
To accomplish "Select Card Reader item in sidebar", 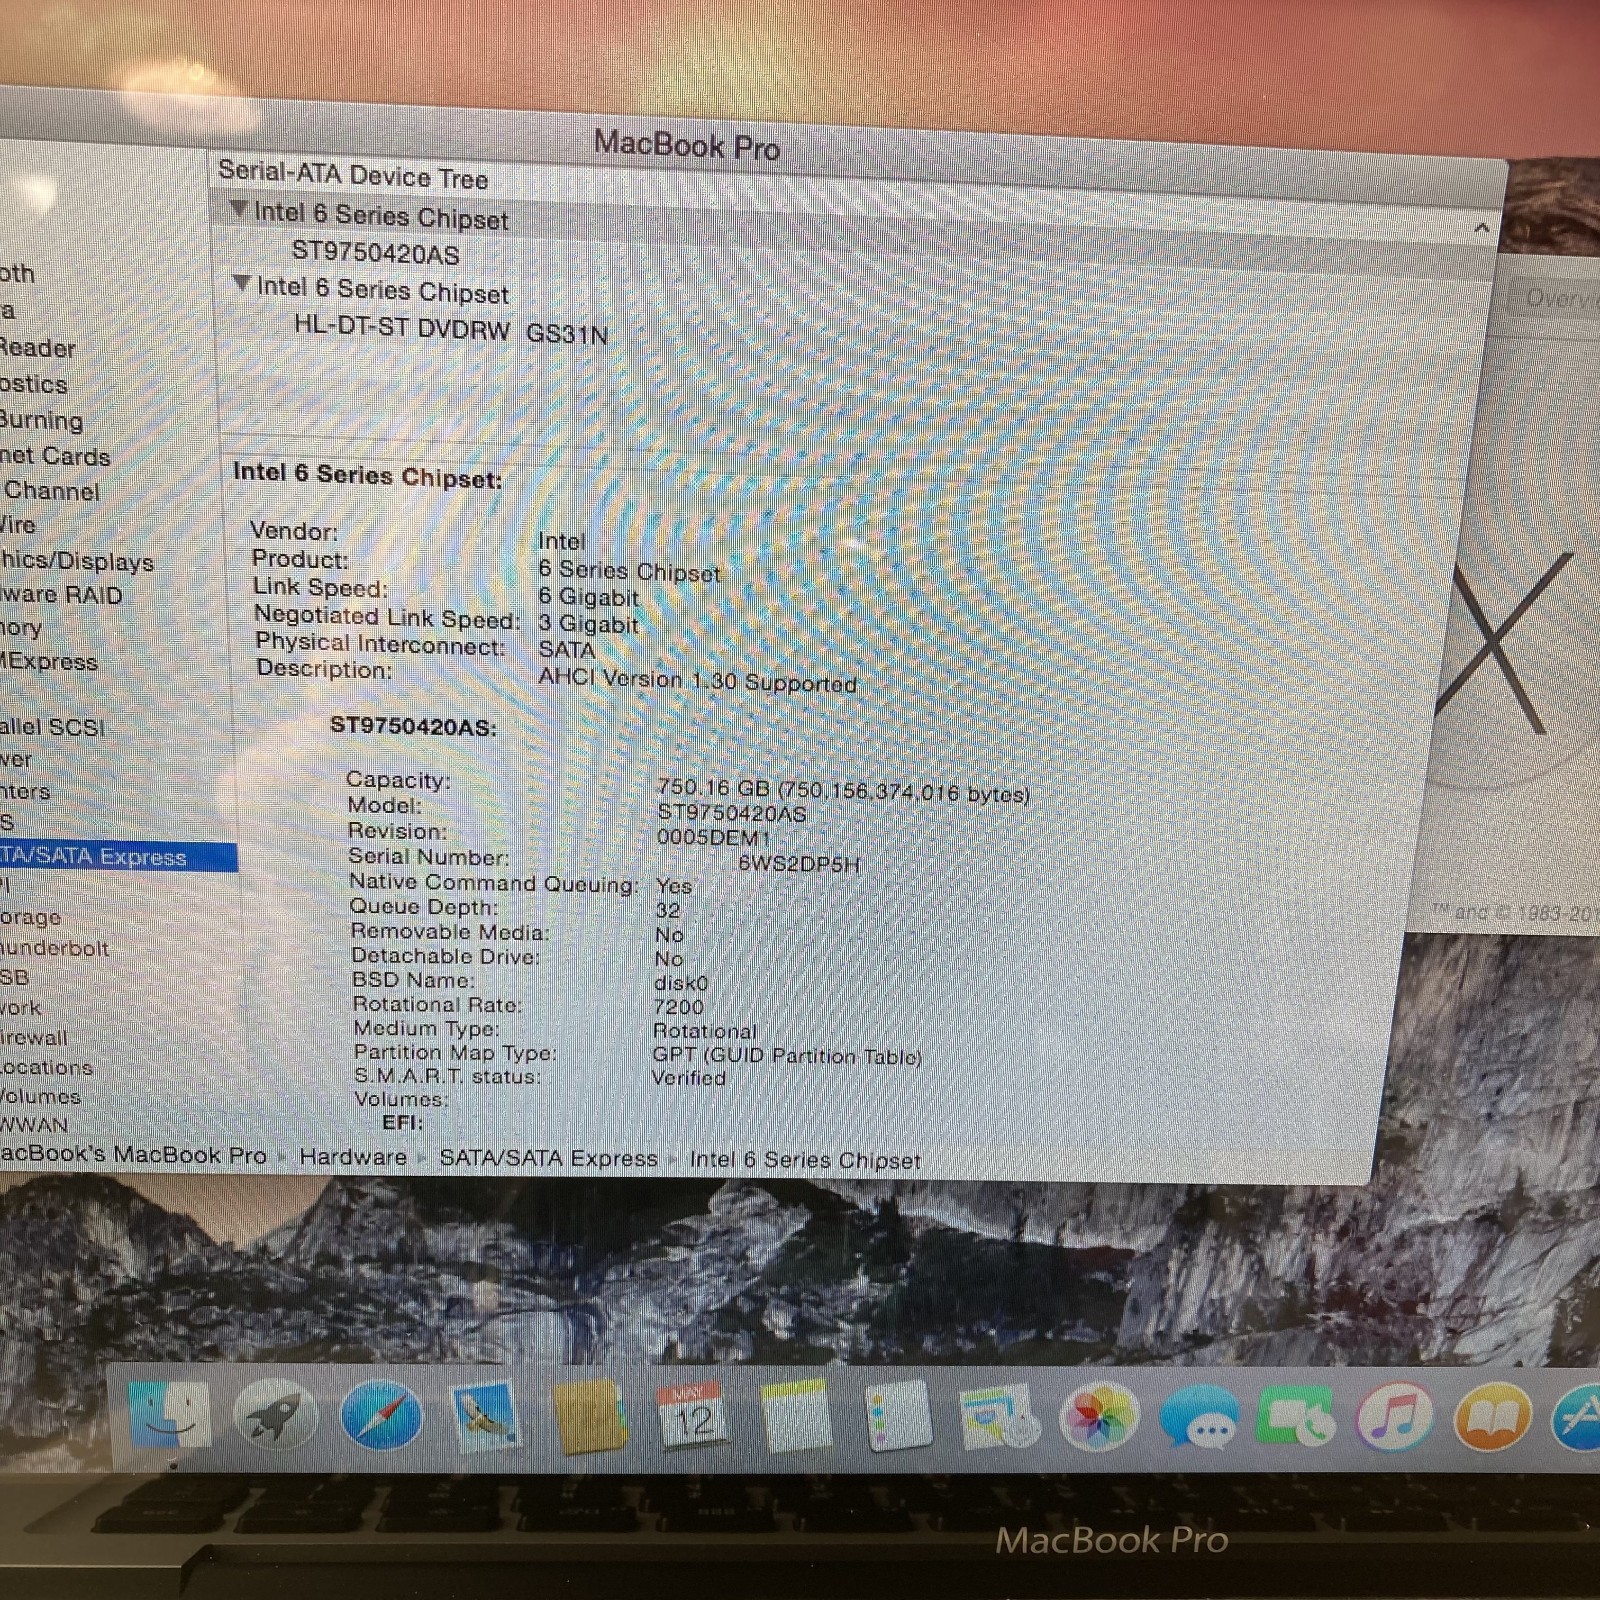I will pos(37,348).
